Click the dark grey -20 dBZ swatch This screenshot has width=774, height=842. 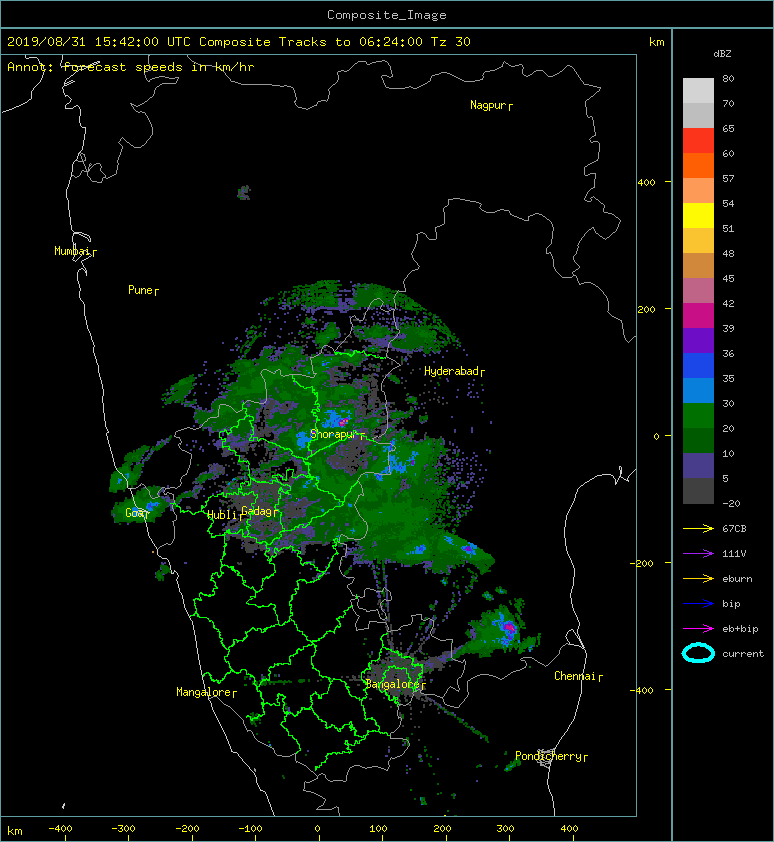click(698, 491)
